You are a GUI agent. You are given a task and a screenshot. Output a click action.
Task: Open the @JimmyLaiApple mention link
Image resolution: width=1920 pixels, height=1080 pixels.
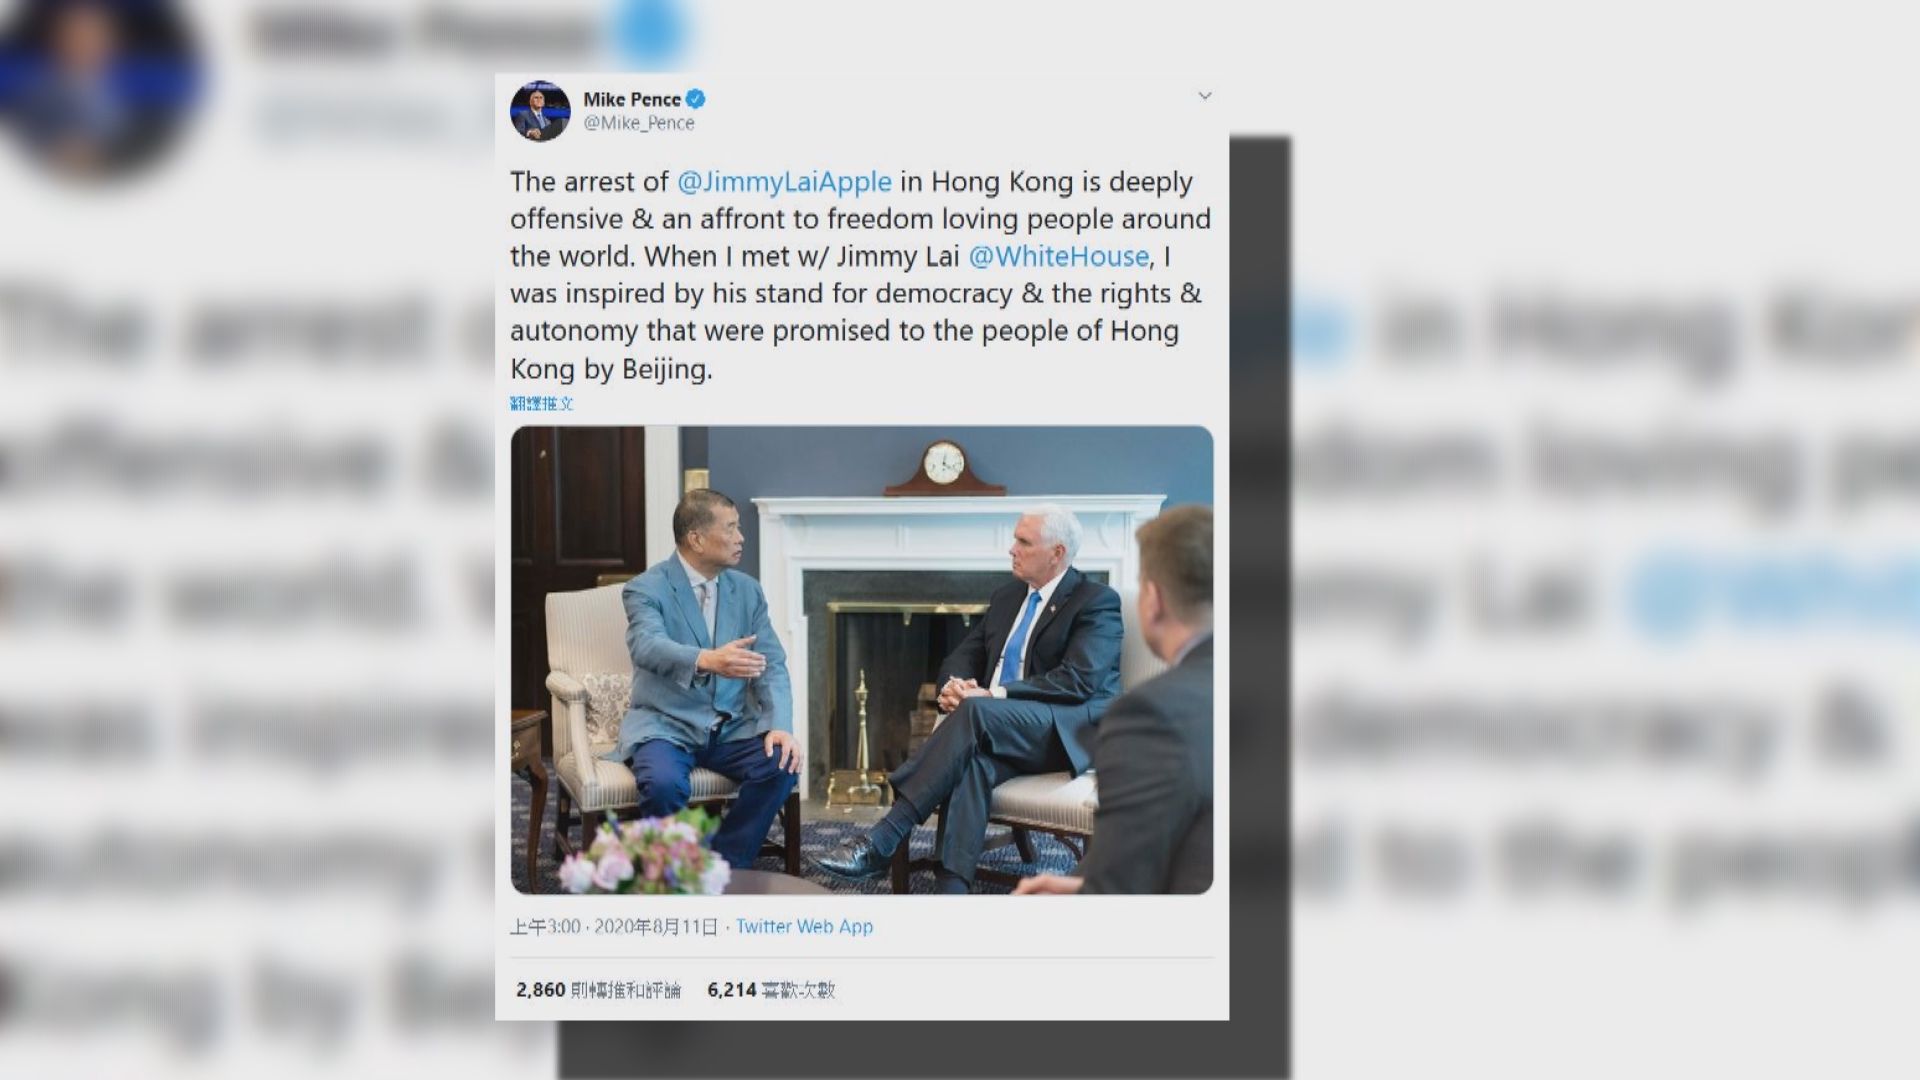click(x=784, y=182)
